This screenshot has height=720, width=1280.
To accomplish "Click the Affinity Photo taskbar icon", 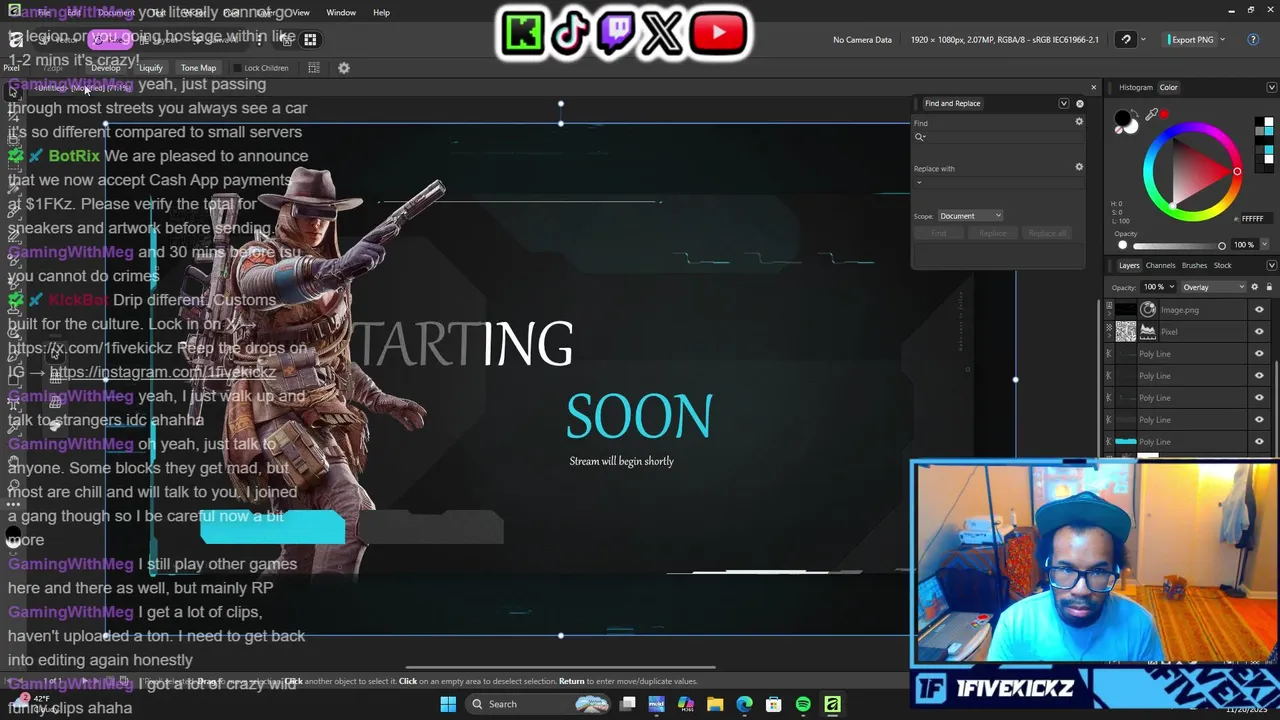I will tap(832, 704).
